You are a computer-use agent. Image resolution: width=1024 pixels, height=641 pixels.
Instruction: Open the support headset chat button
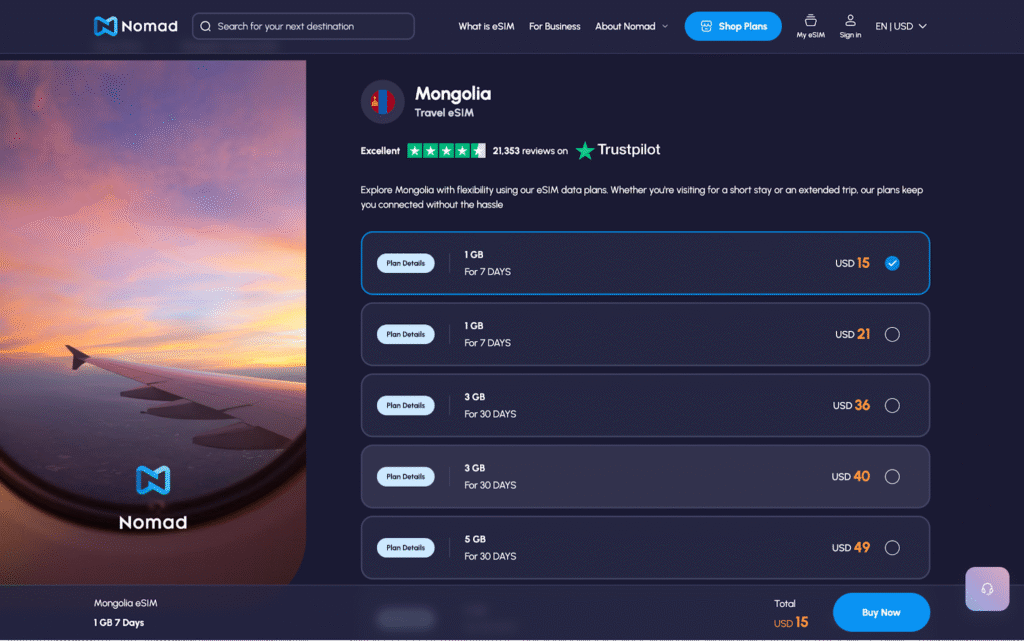point(987,589)
